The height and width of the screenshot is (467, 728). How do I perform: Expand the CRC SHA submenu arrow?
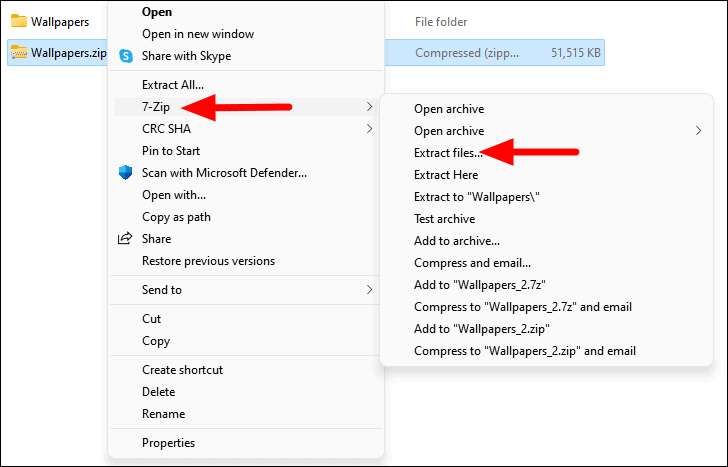click(369, 129)
